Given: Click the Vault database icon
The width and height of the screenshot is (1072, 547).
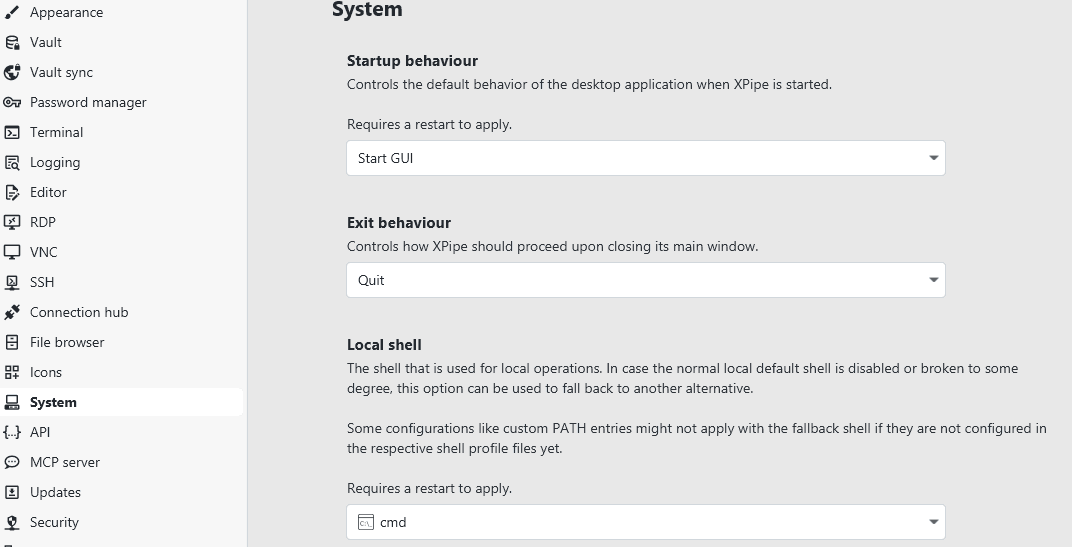Looking at the screenshot, I should 12,43.
